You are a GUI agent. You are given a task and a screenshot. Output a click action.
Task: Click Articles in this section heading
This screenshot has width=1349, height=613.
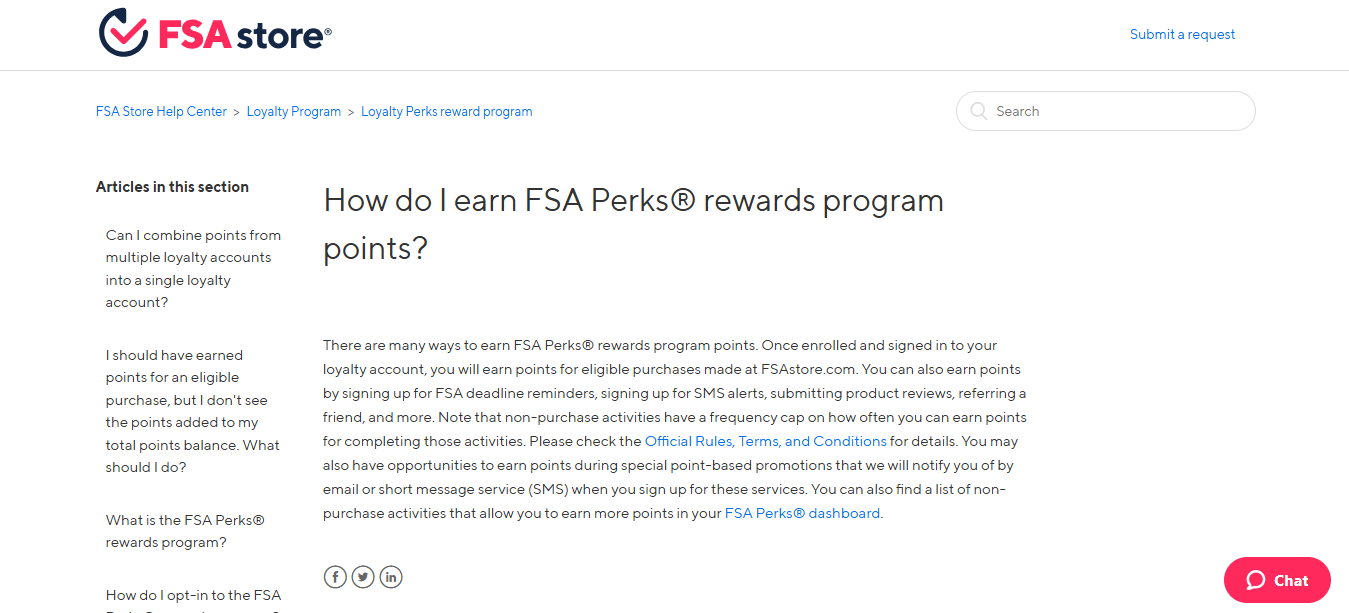tap(172, 187)
